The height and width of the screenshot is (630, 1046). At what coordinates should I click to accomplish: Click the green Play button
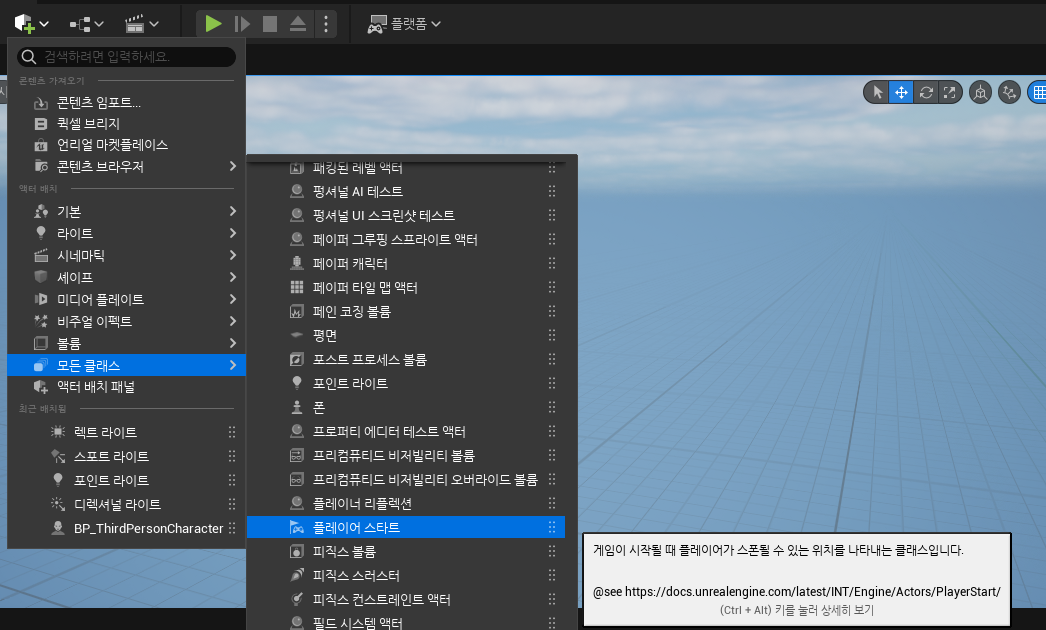point(213,24)
